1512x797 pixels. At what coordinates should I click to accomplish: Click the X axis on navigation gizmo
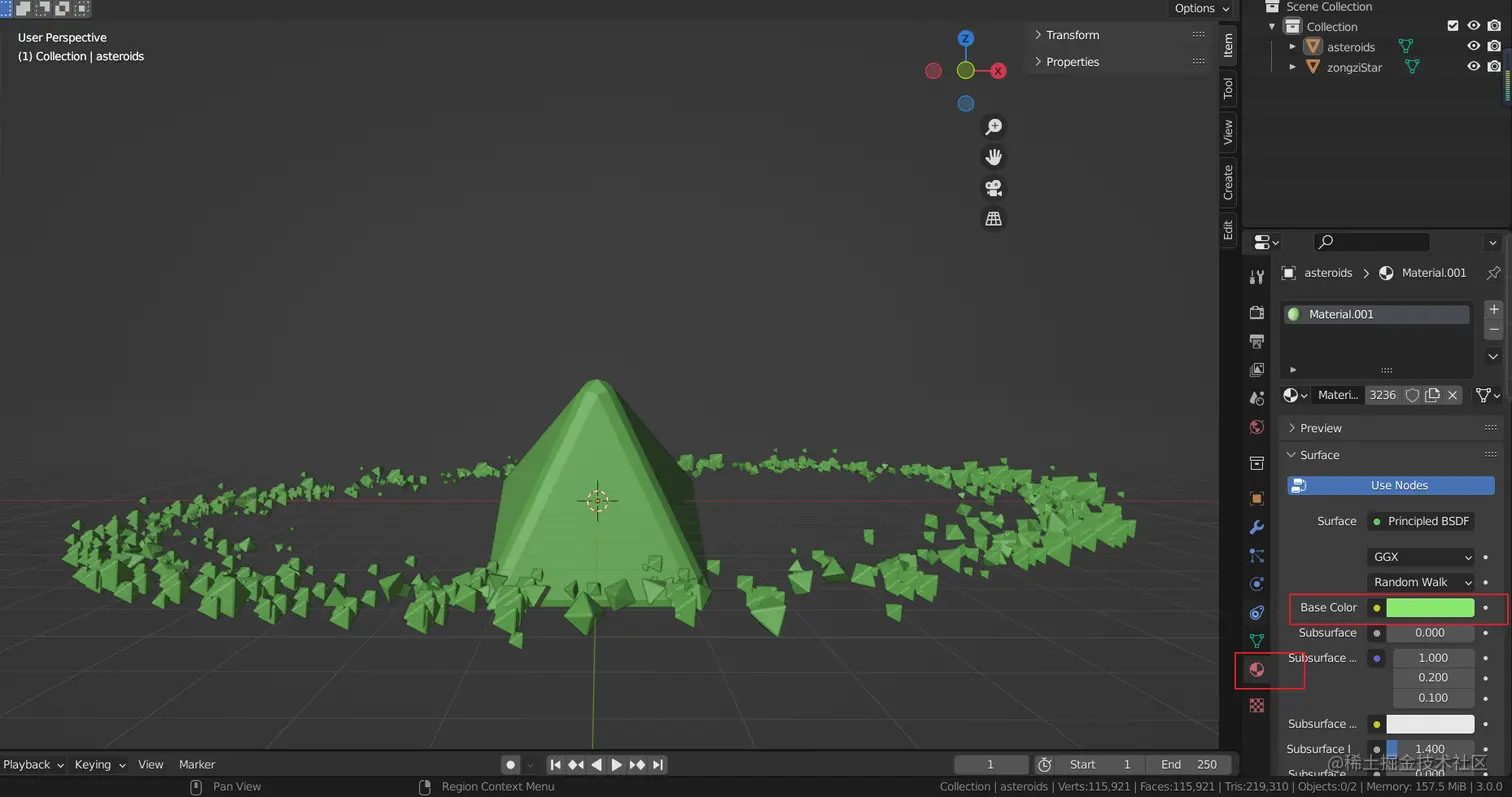[x=998, y=71]
